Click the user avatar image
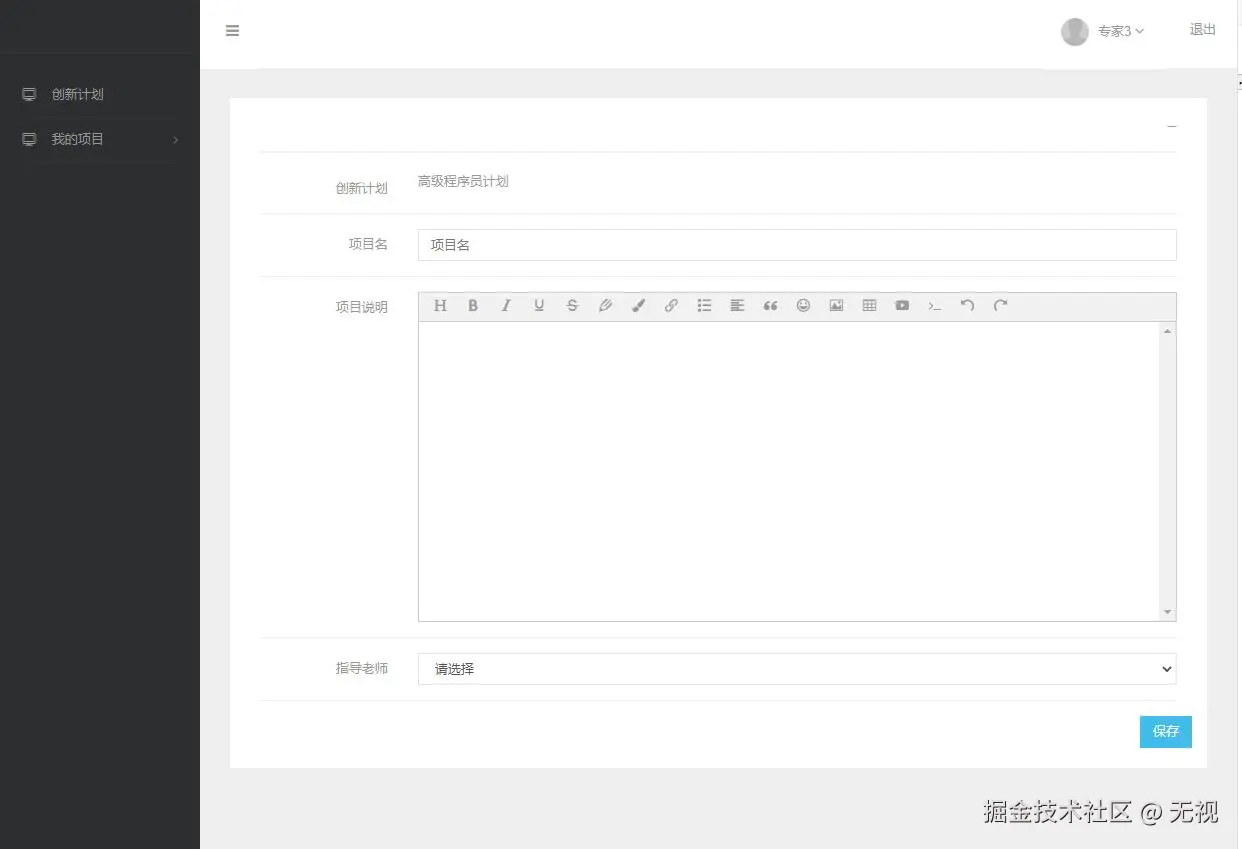 (1074, 32)
